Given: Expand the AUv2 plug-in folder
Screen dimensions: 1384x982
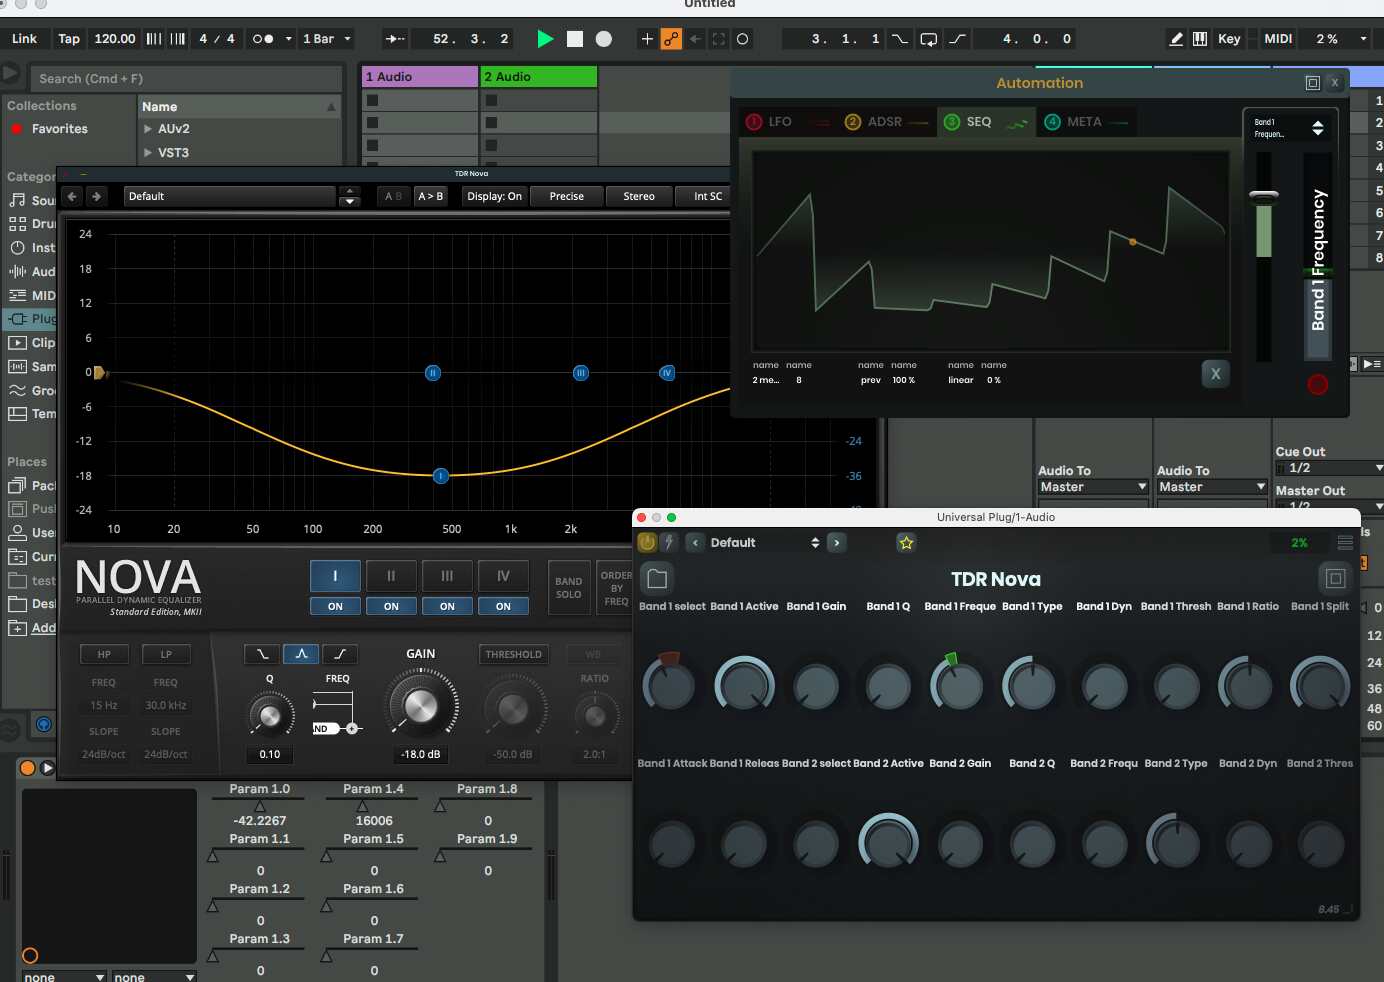Looking at the screenshot, I should tap(148, 129).
